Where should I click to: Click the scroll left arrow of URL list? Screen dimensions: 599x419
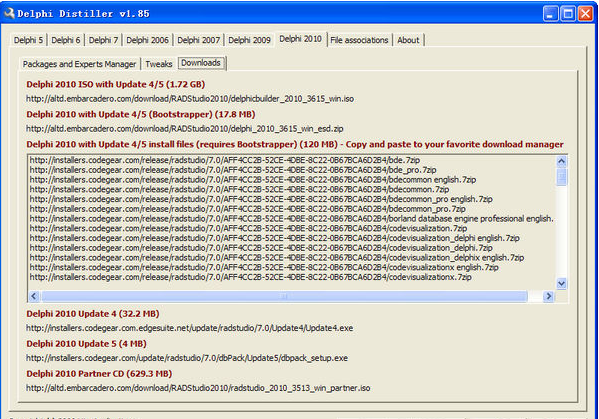[34, 296]
